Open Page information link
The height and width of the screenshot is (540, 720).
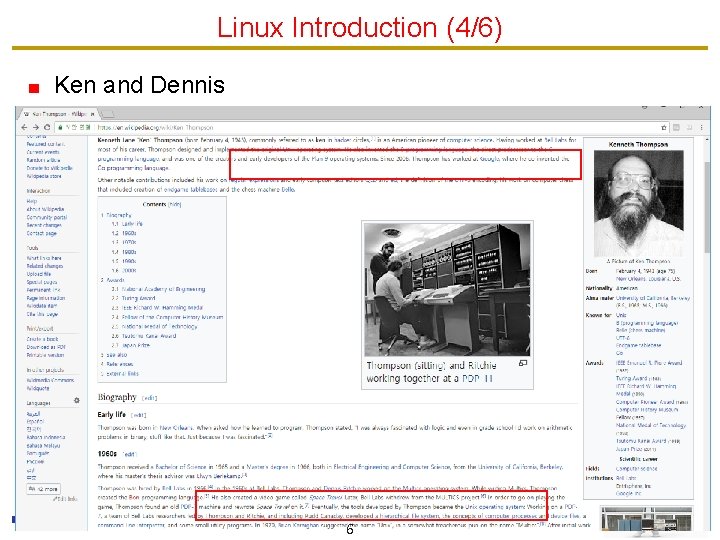(46, 298)
